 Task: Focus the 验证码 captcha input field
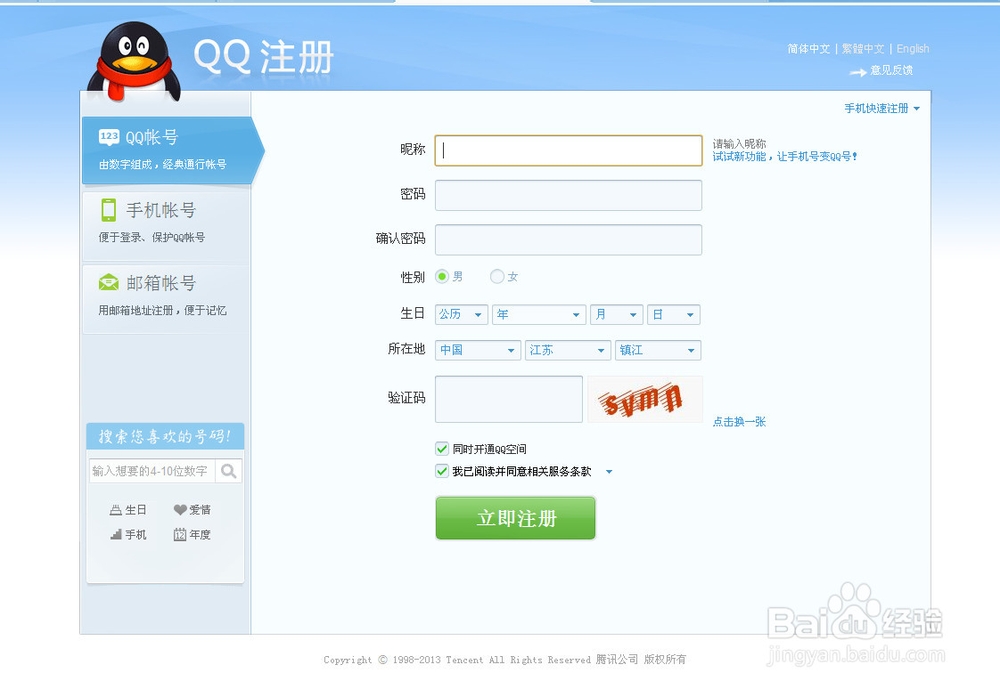509,399
